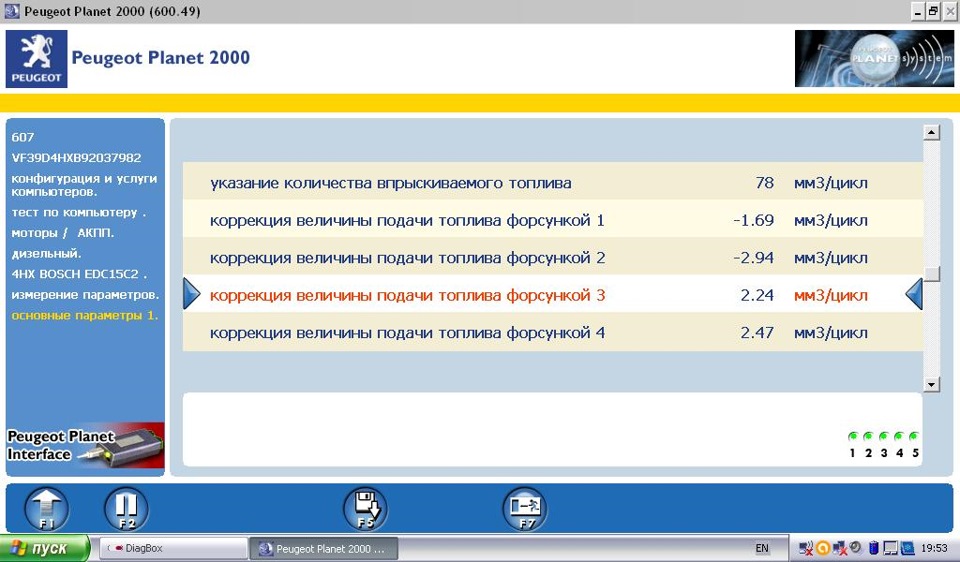The width and height of the screenshot is (960, 562).
Task: Click the VIN VF39D4HXB92037982
Action: [x=76, y=157]
